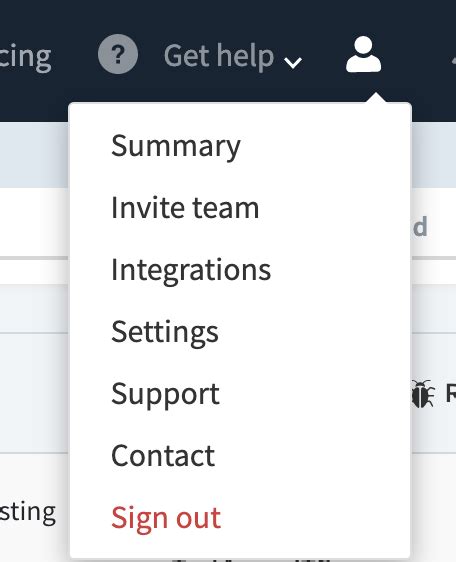Click the "R" label beside the bug icon
This screenshot has height=562, width=456.
point(450,393)
